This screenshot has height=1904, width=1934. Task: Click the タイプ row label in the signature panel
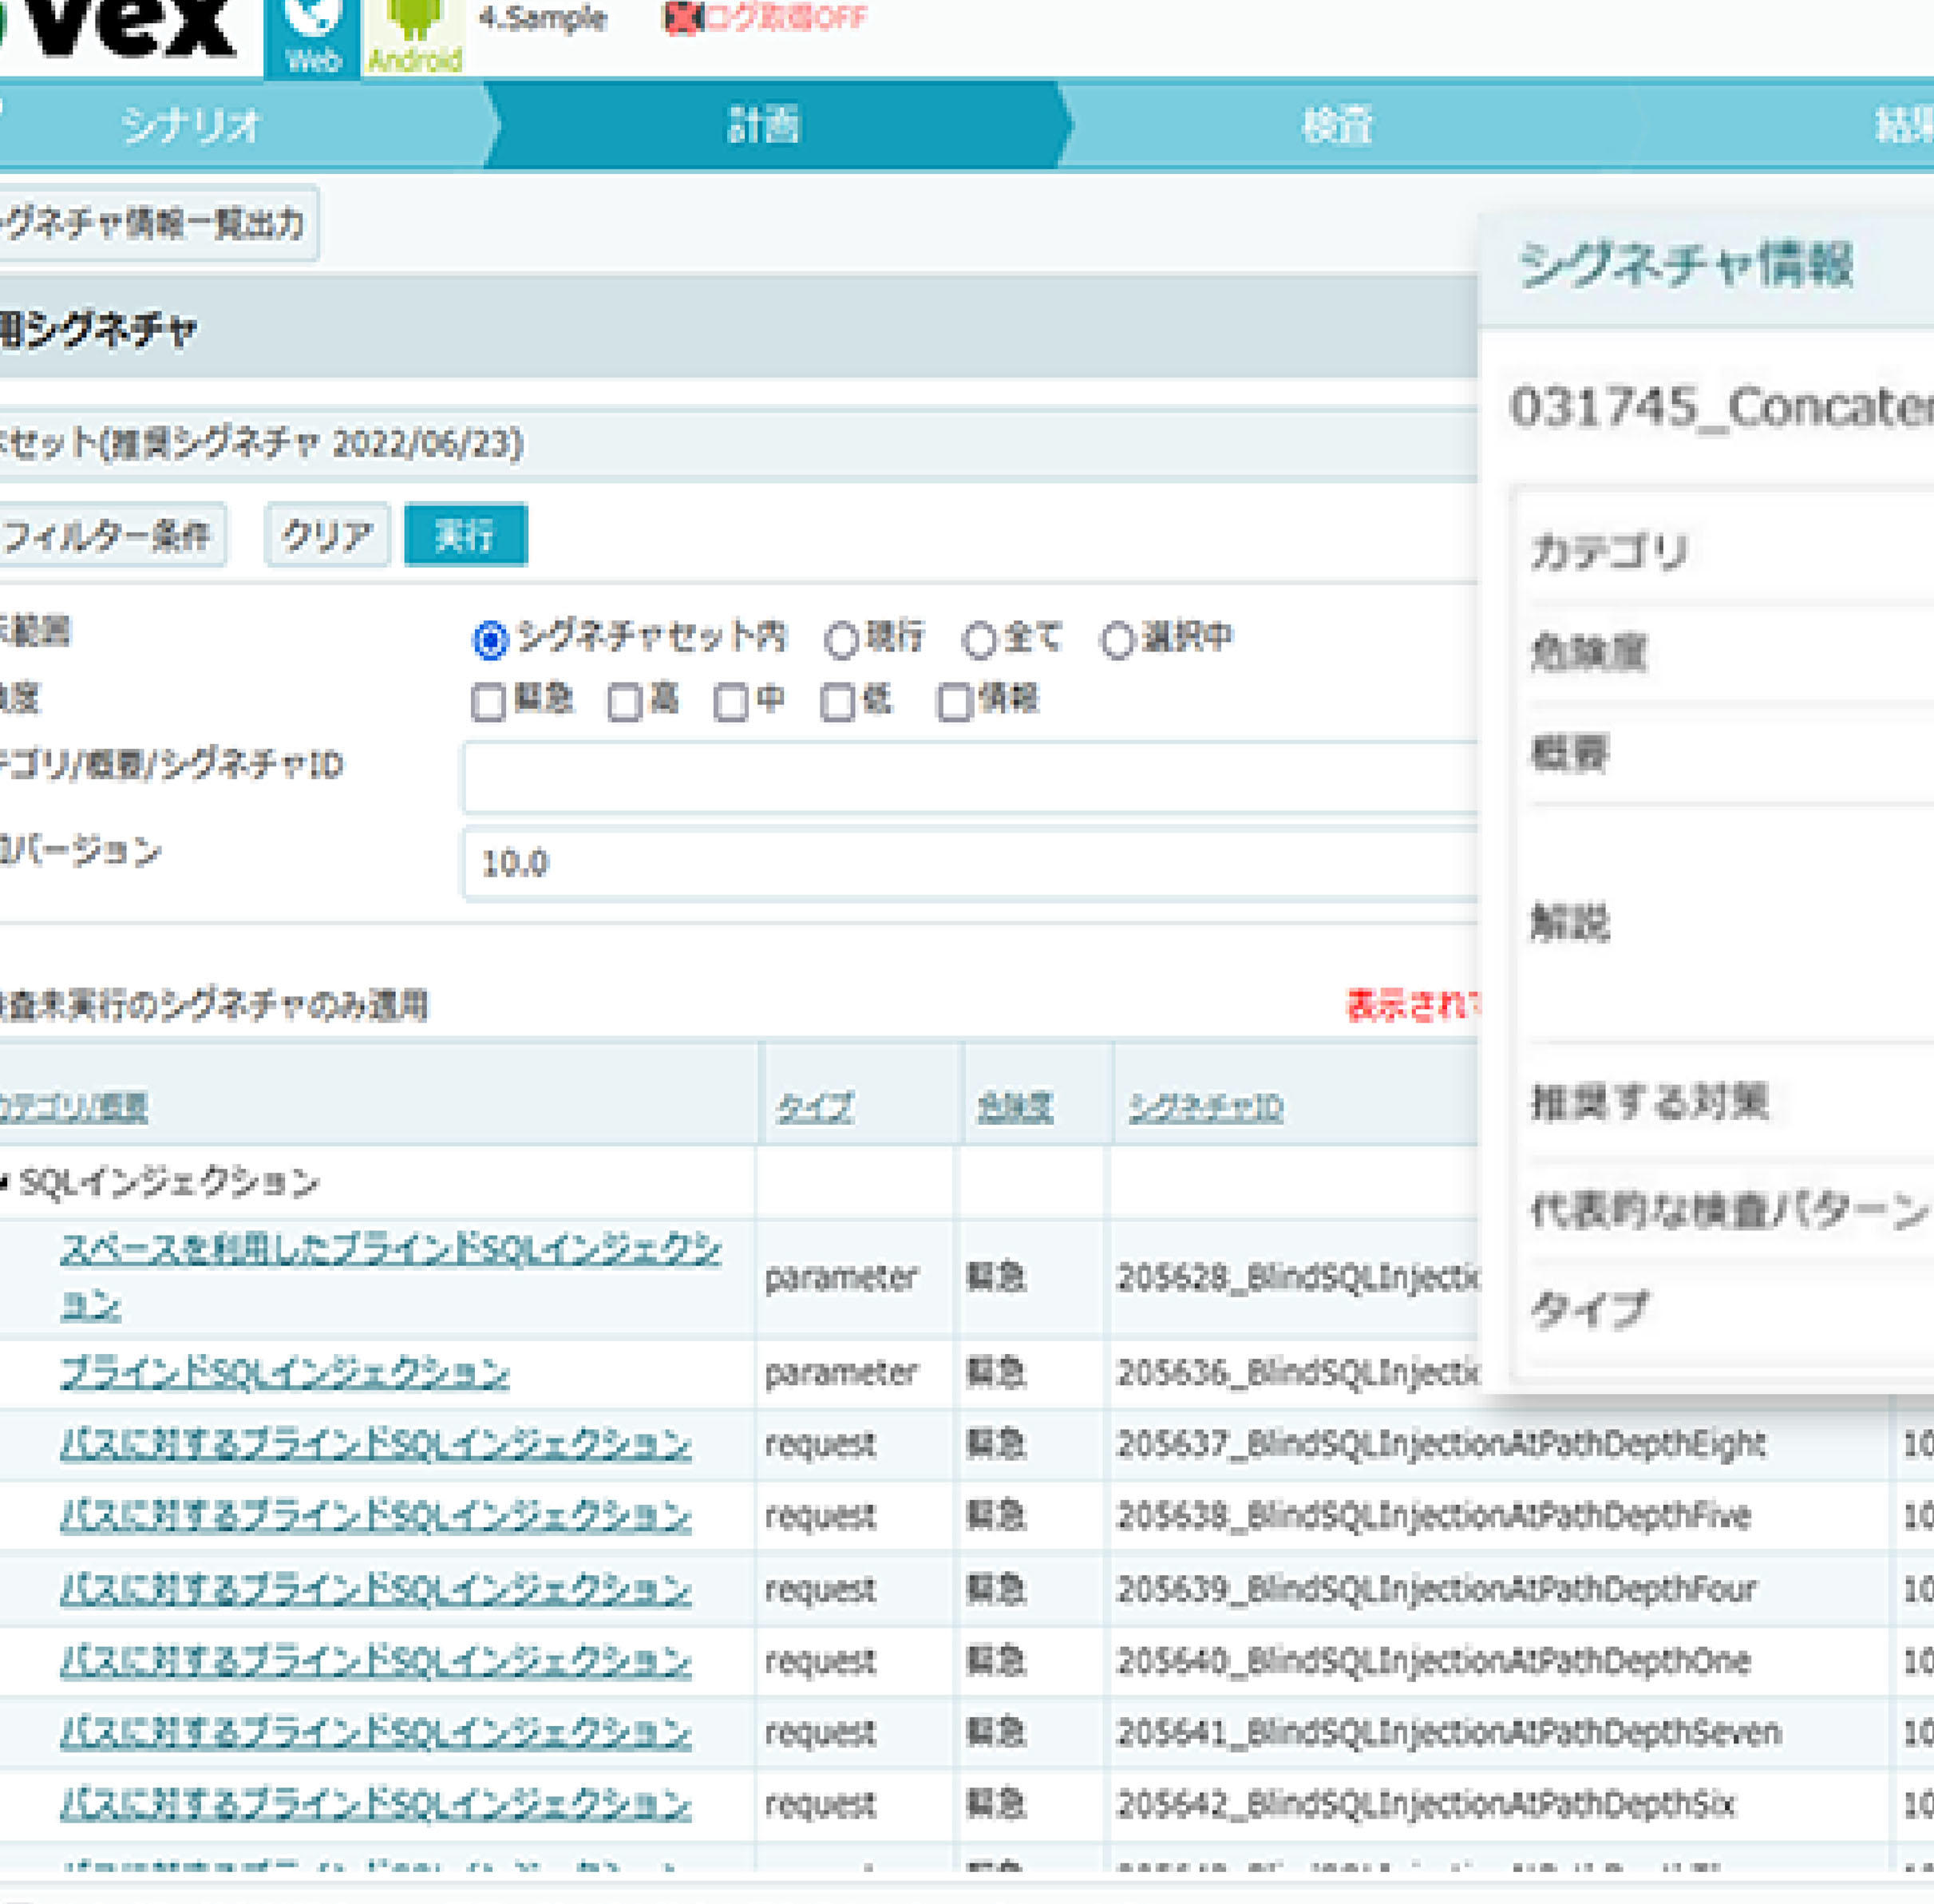pyautogui.click(x=1589, y=1309)
